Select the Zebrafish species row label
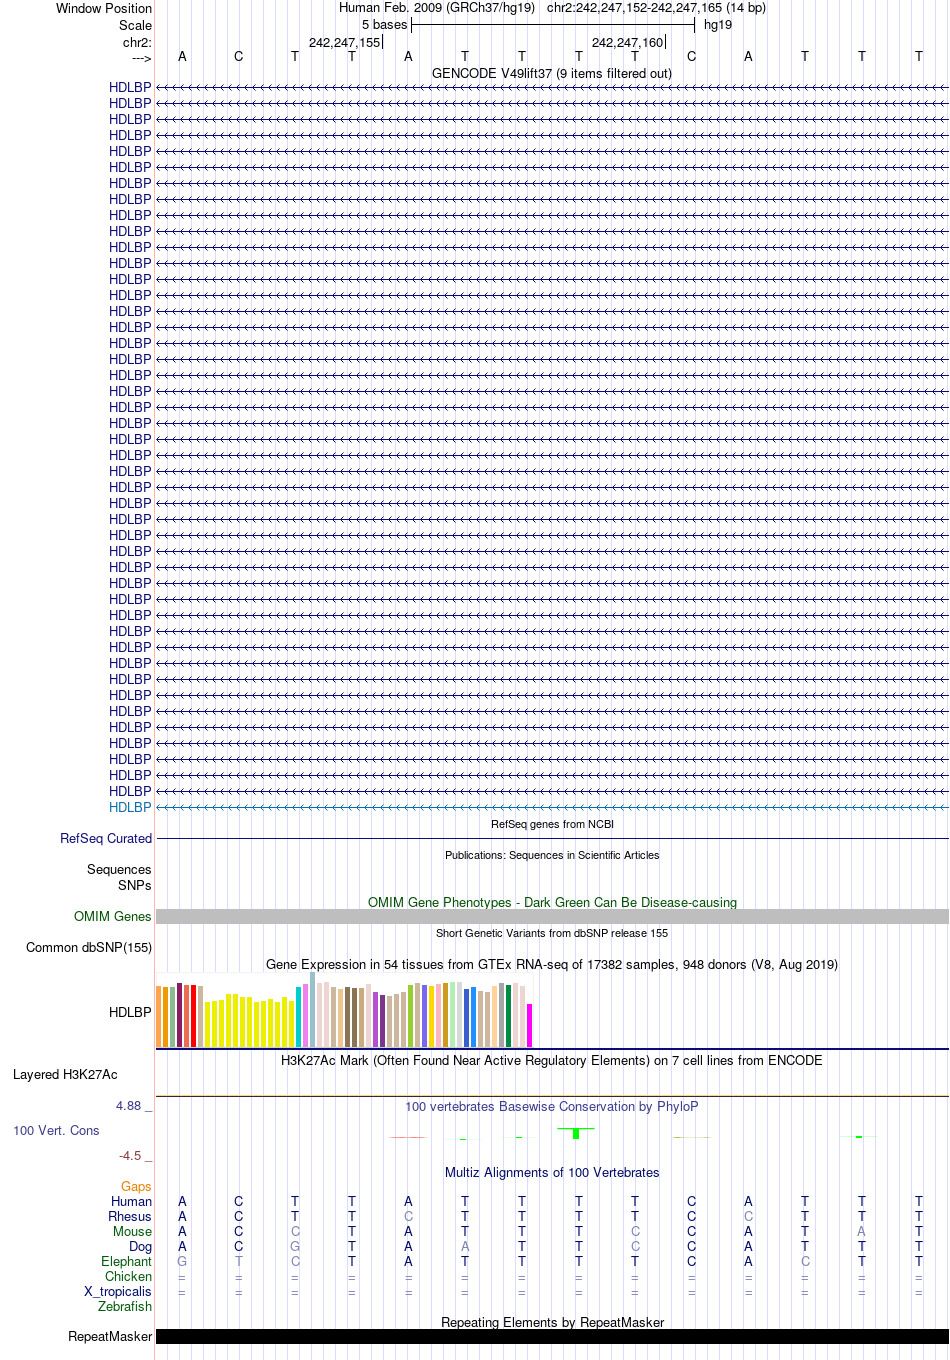The width and height of the screenshot is (950, 1360). 125,1306
